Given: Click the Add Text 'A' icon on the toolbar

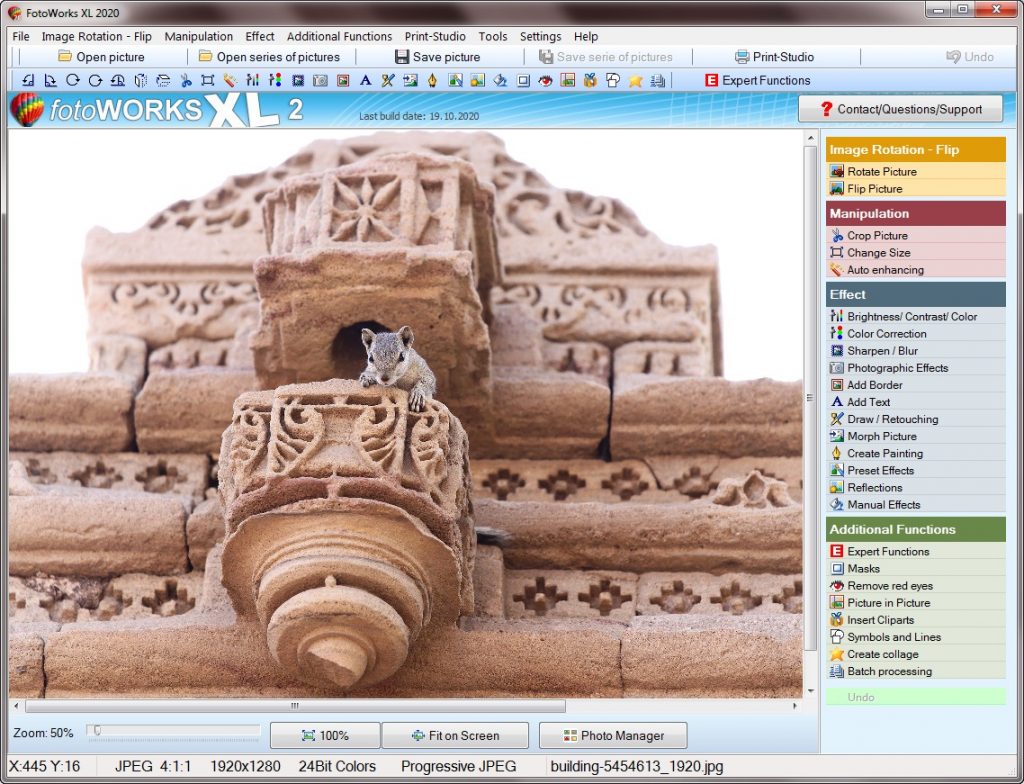Looking at the screenshot, I should pos(366,80).
